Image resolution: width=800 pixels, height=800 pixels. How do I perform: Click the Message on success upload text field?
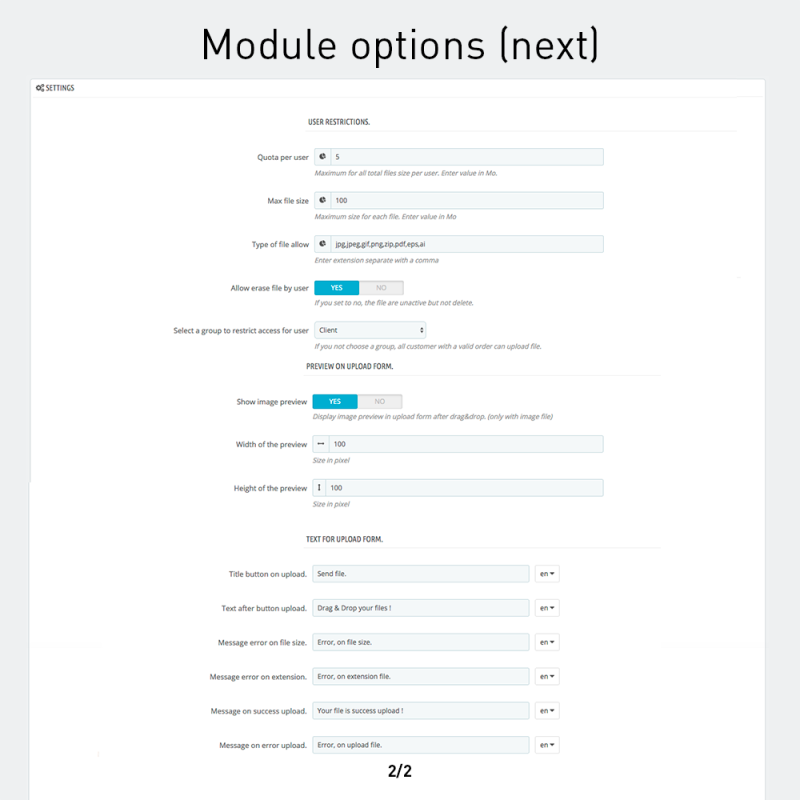tap(420, 710)
